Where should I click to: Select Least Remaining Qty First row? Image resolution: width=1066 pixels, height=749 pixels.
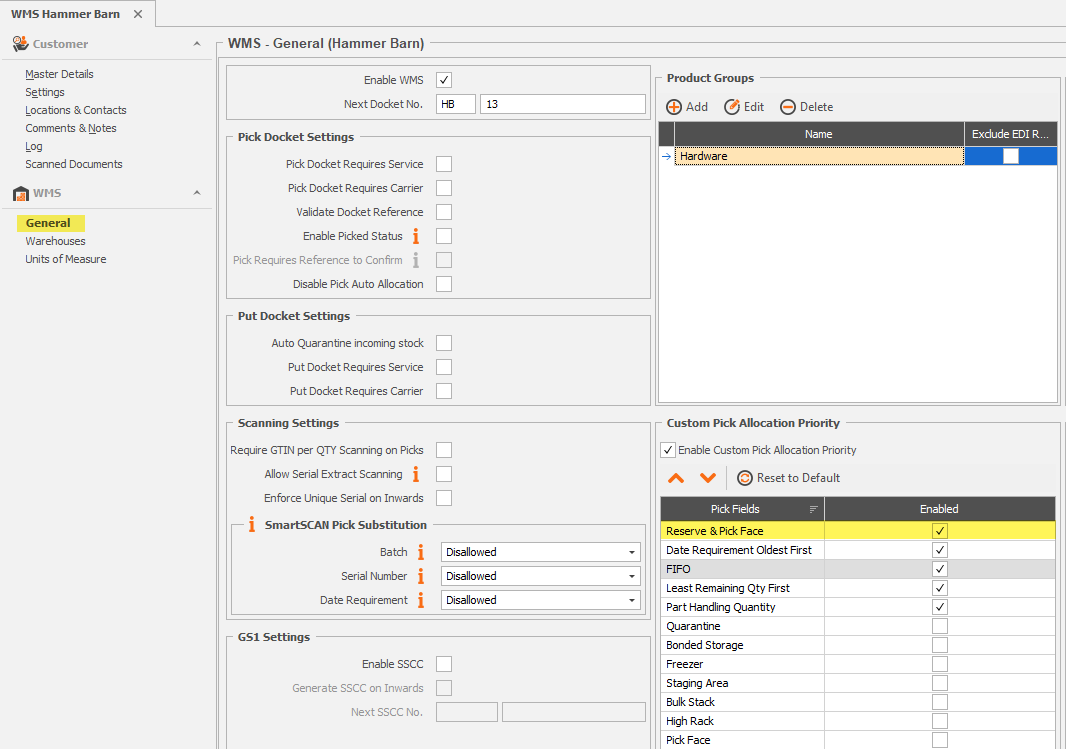857,588
